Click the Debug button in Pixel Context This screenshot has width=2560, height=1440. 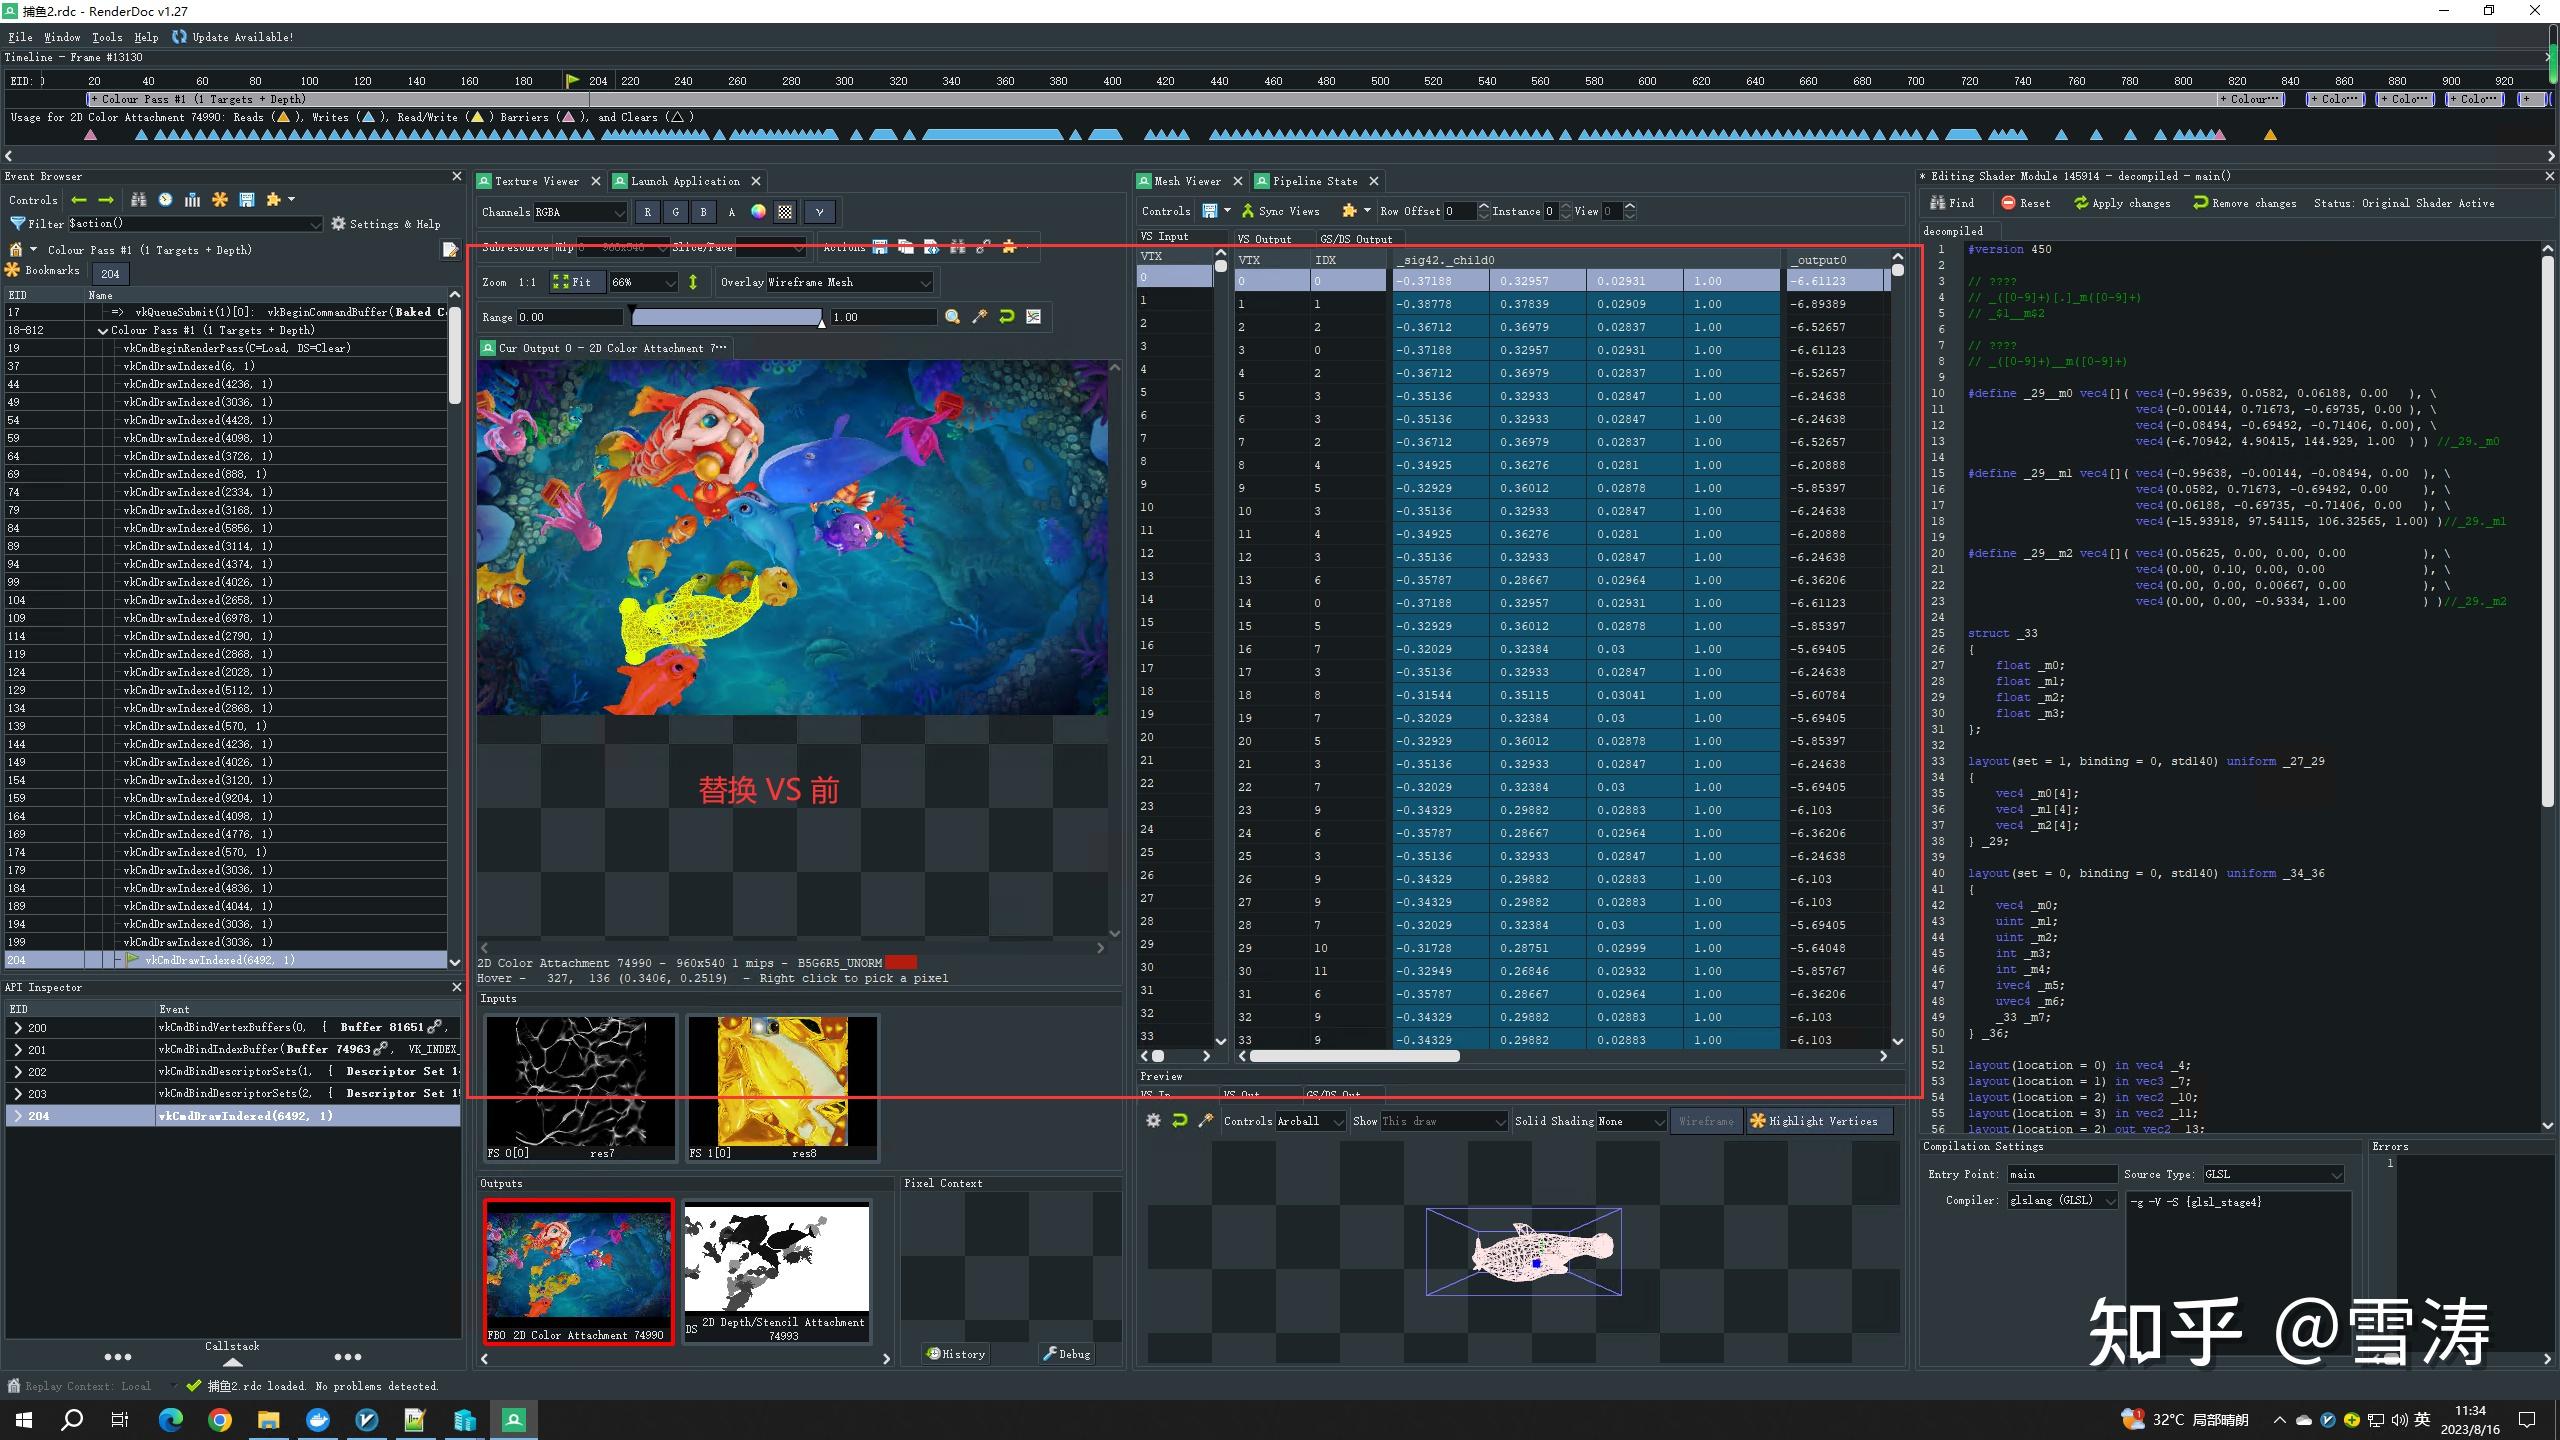point(1067,1354)
